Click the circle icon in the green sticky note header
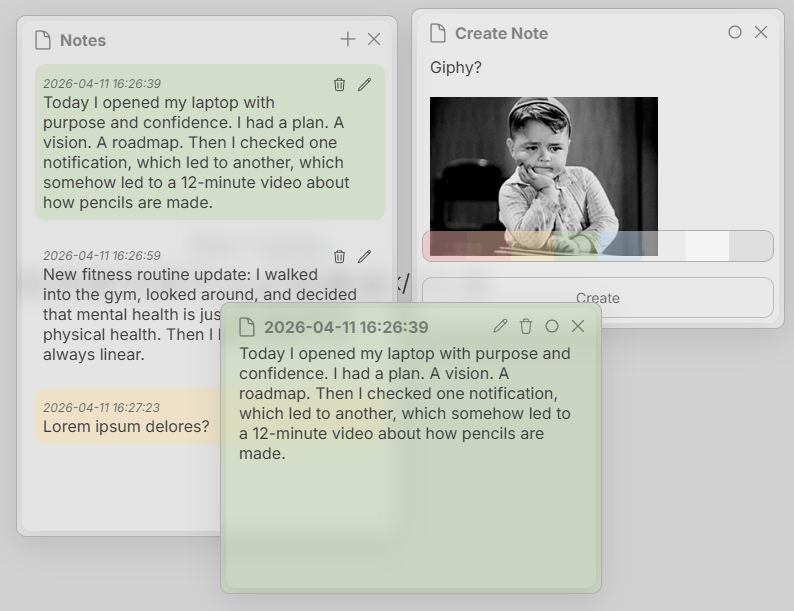This screenshot has width=794, height=611. tap(552, 326)
